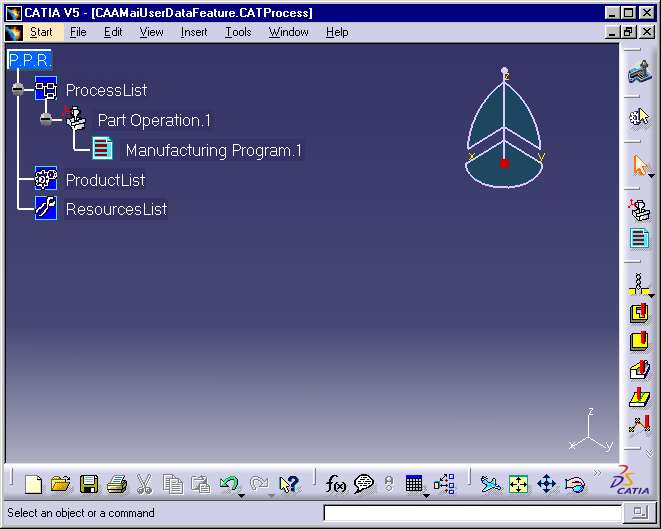The height and width of the screenshot is (529, 661).
Task: Select the Drilling operation tool
Action: (638, 284)
